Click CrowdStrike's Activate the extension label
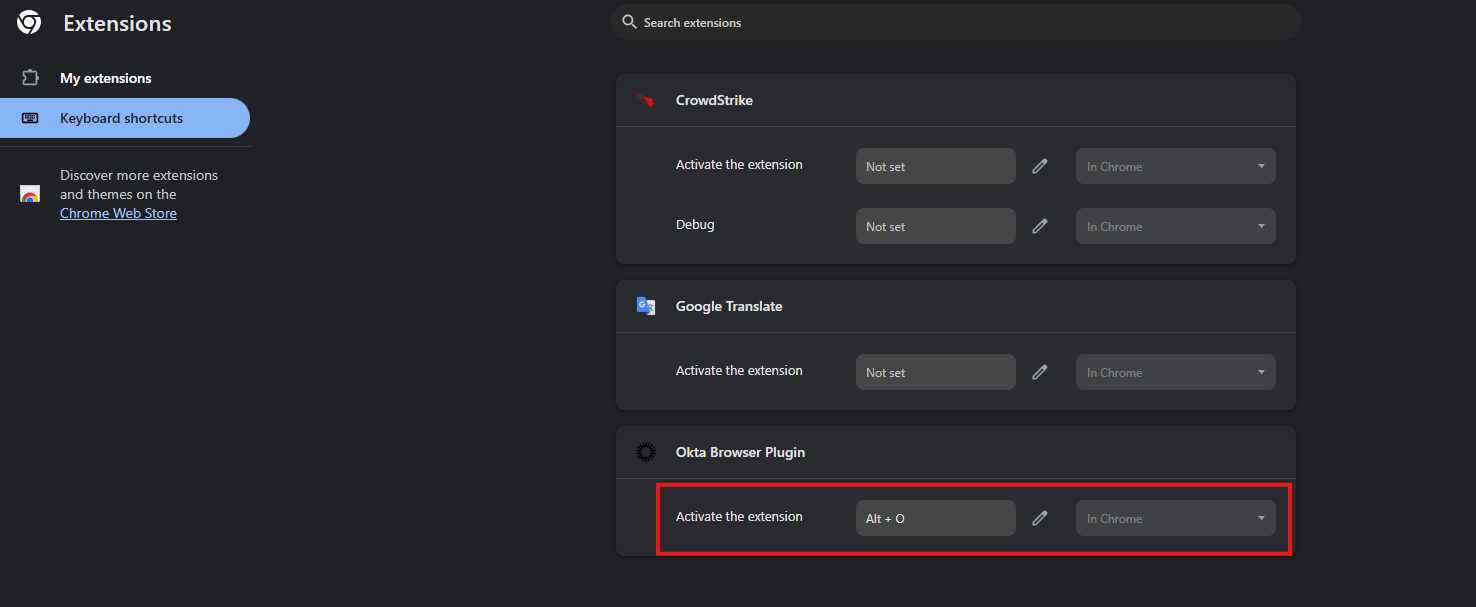This screenshot has width=1476, height=607. [739, 164]
